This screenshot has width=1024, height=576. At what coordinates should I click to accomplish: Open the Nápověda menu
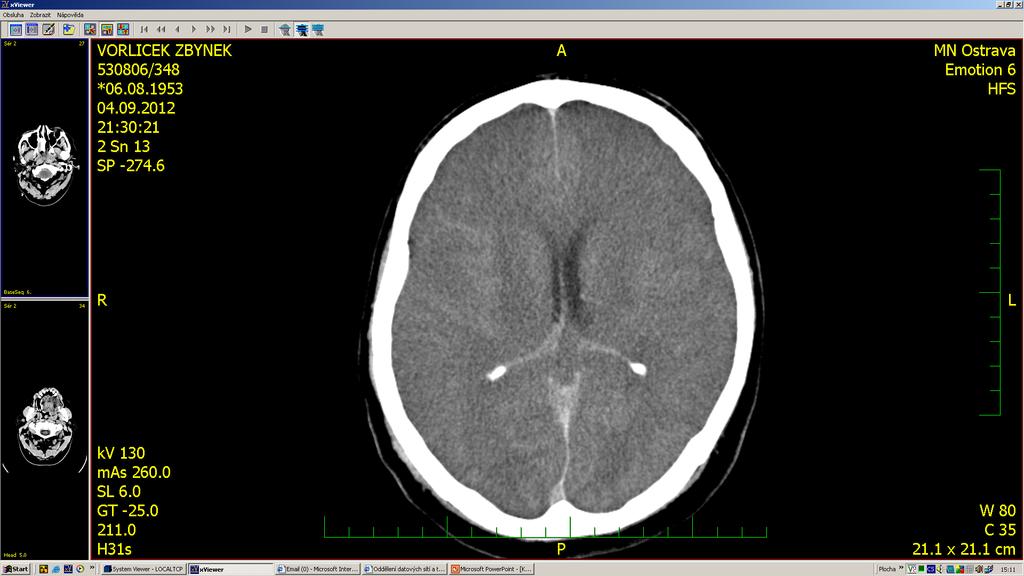[x=70, y=14]
